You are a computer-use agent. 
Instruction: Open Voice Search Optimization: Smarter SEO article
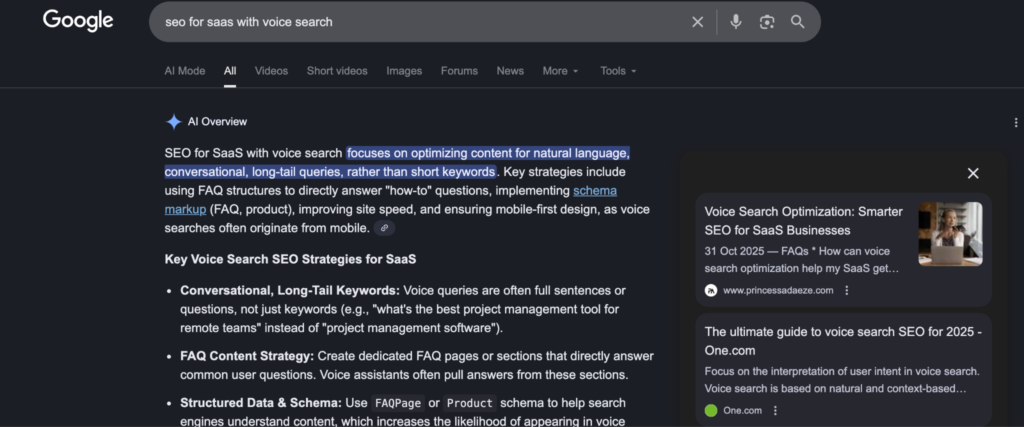[804, 221]
